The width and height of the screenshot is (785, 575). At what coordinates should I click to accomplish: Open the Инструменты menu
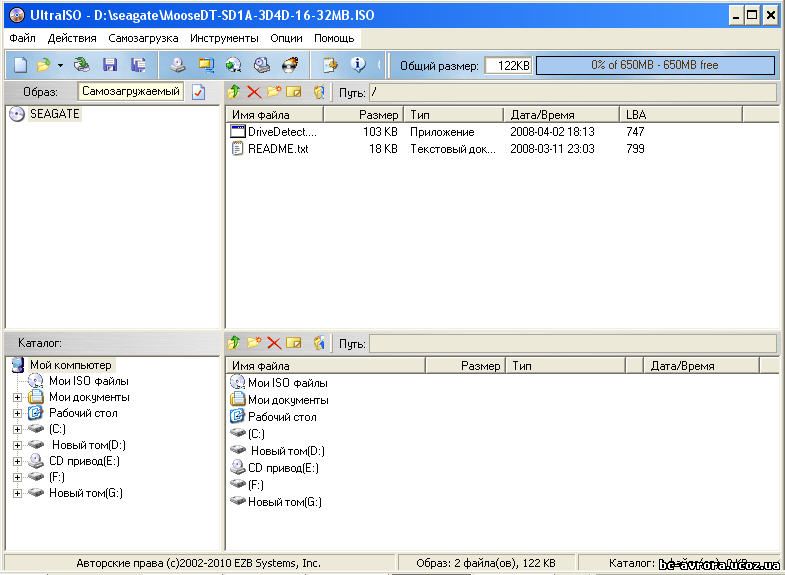(x=224, y=38)
